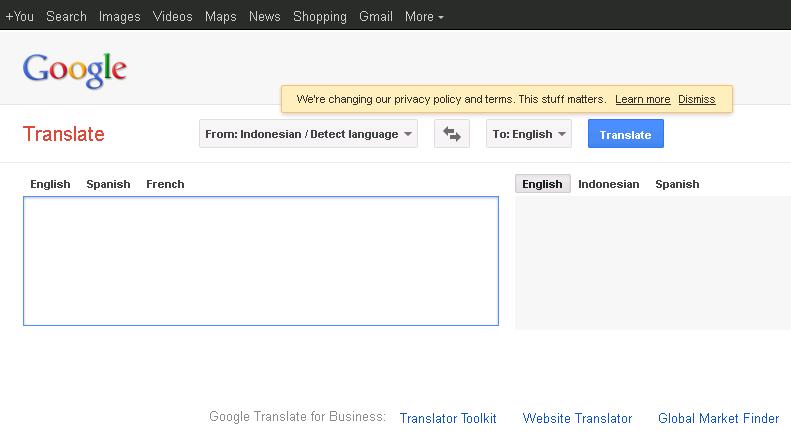Open the Global Market Finder link
This screenshot has height=441, width=791.
(718, 418)
